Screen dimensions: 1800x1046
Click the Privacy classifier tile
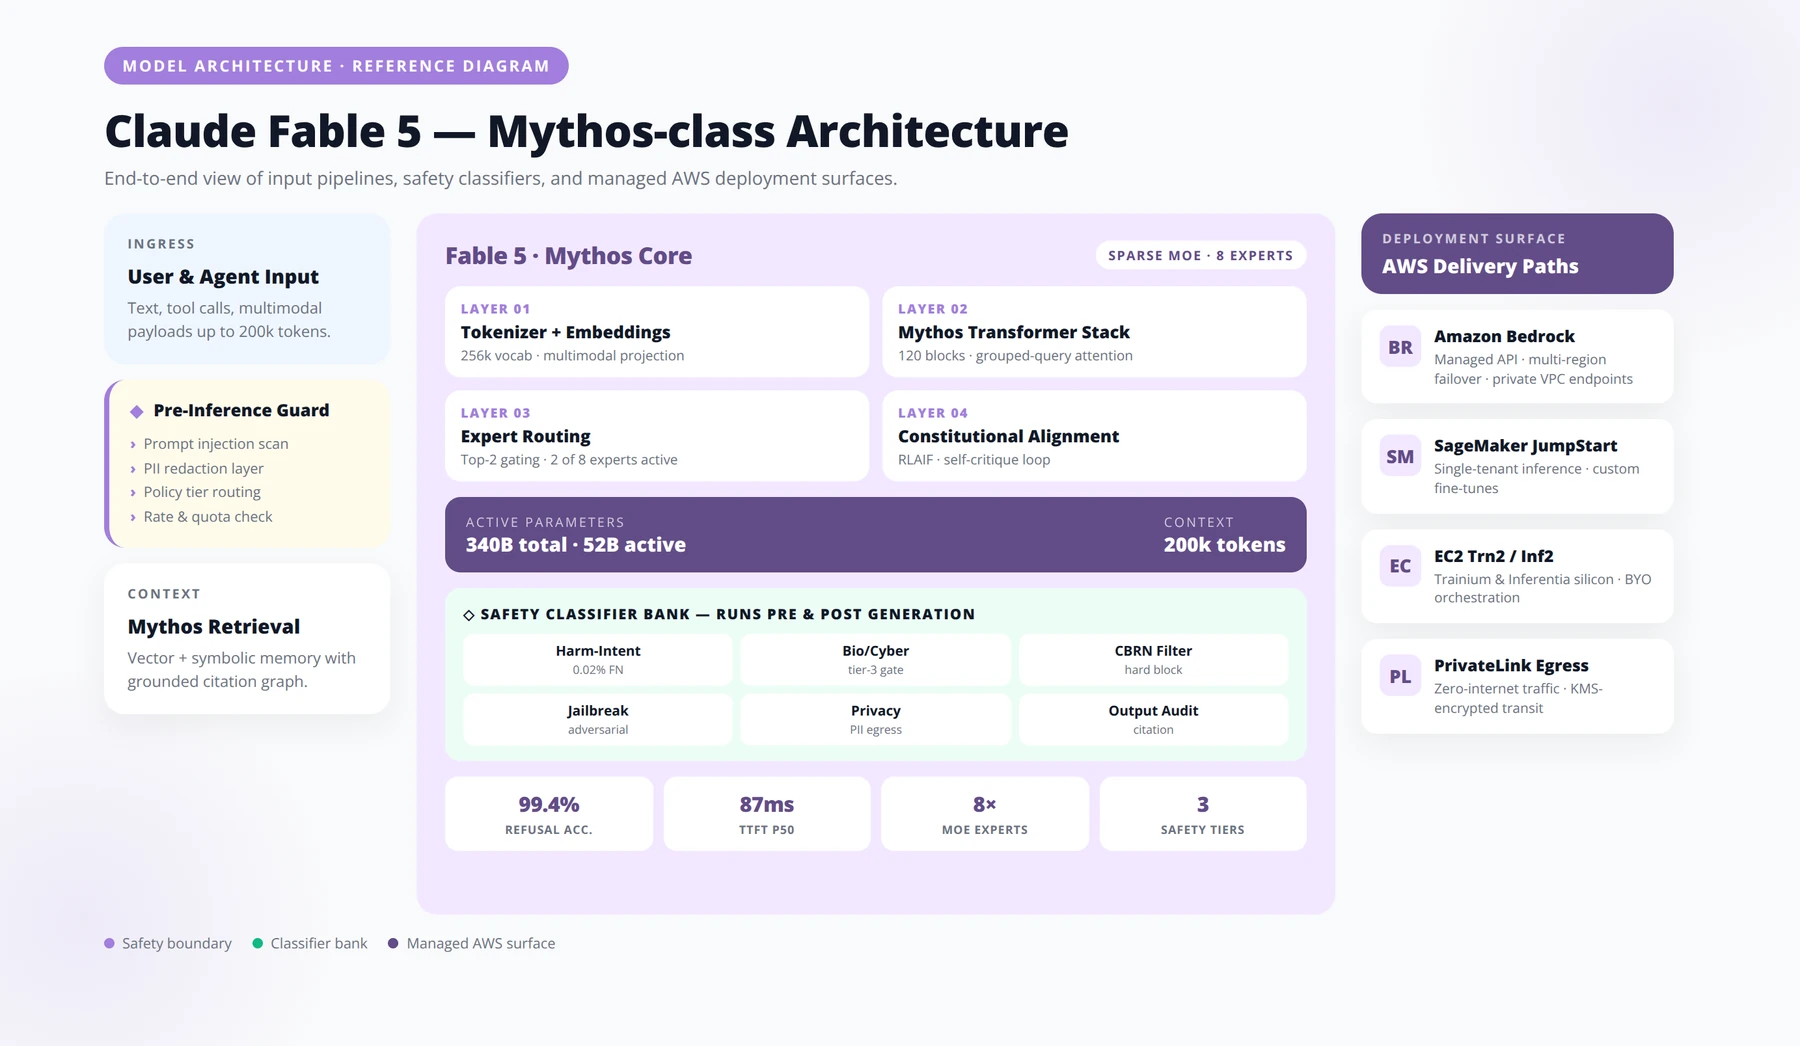[876, 720]
